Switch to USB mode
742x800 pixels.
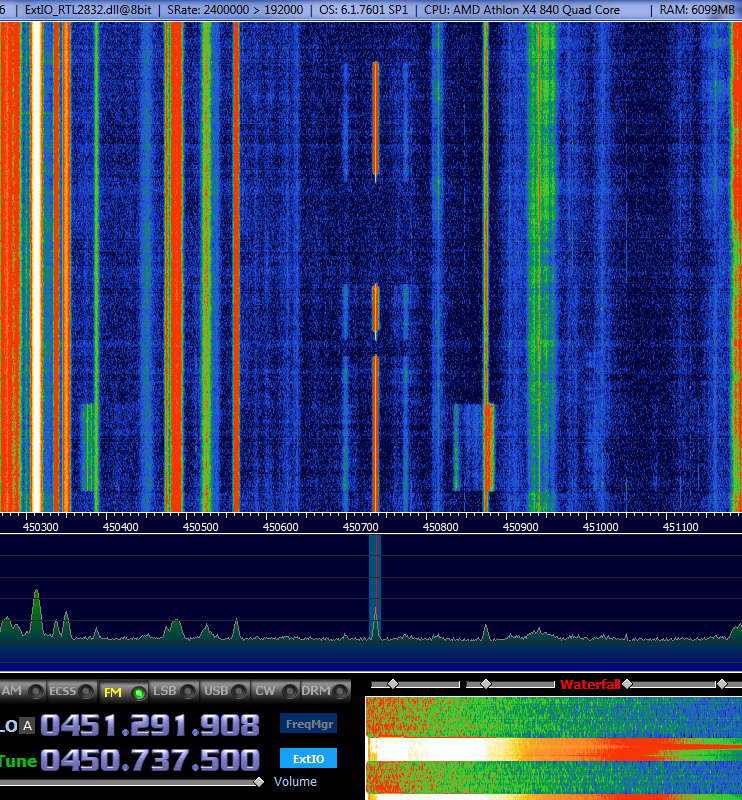[x=225, y=691]
